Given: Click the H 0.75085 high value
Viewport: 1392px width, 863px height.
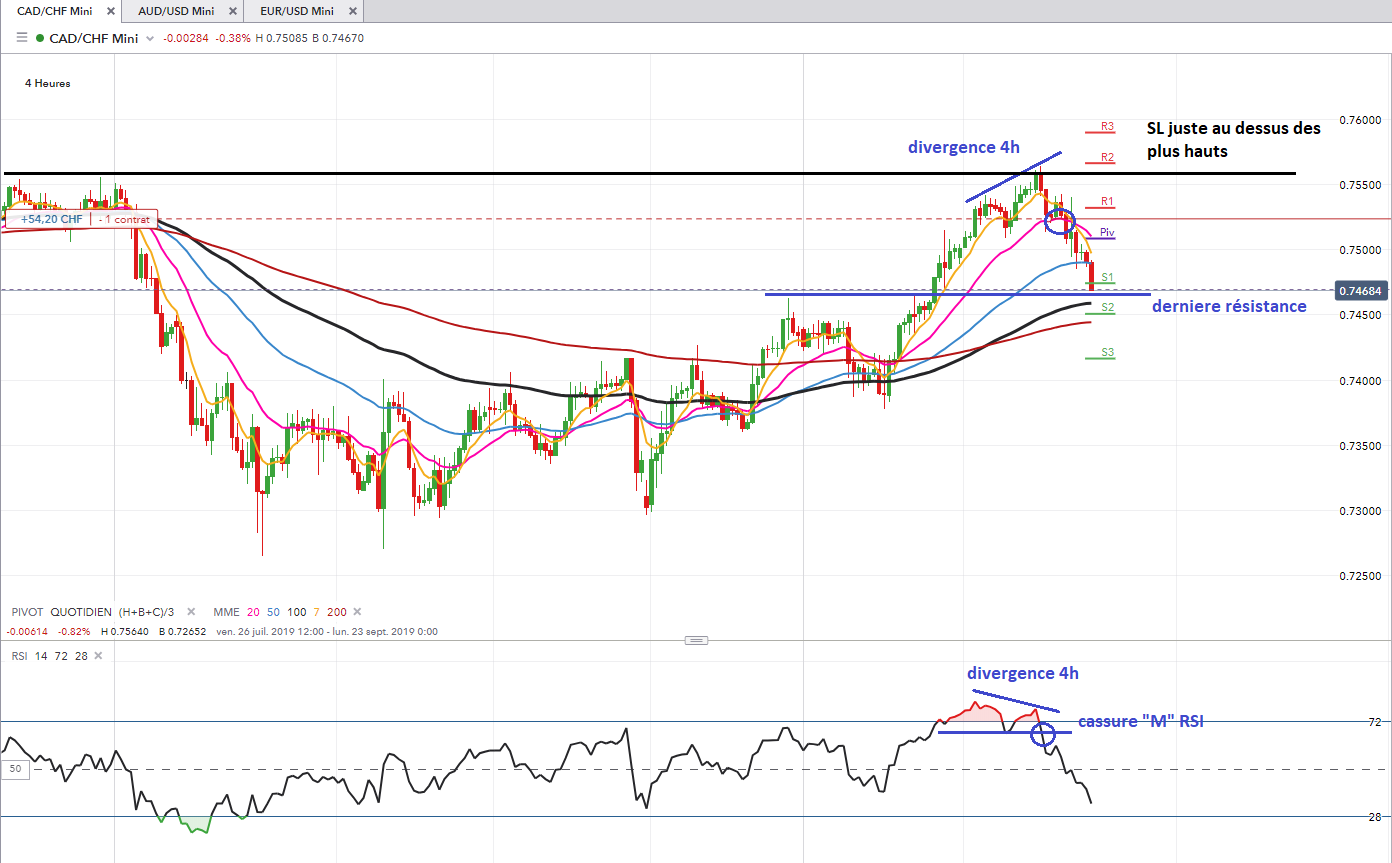Looking at the screenshot, I should coord(284,39).
